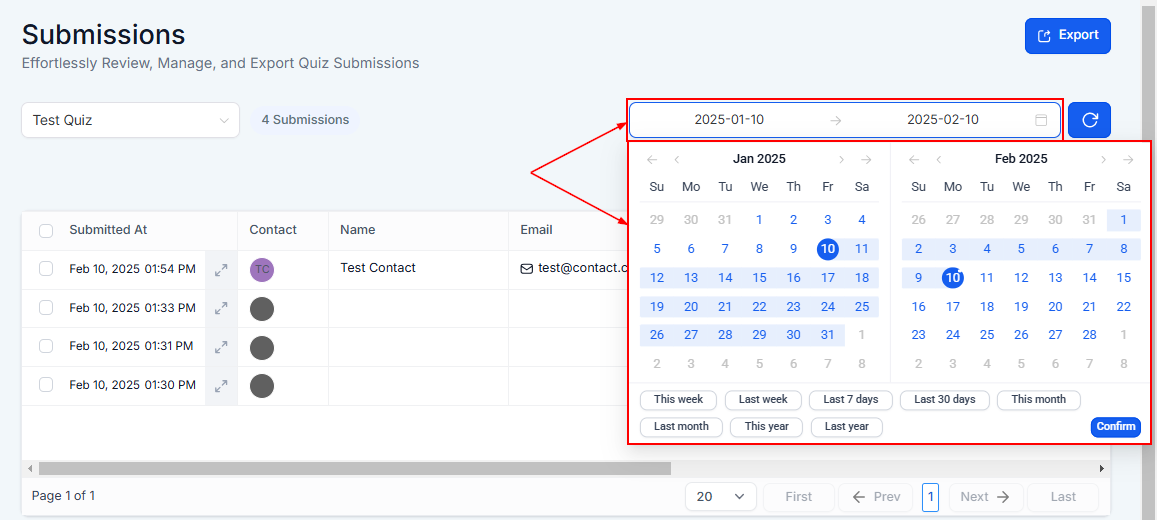The height and width of the screenshot is (520, 1157).
Task: Go to previous month in Jan 2025 calendar
Action: tap(677, 159)
